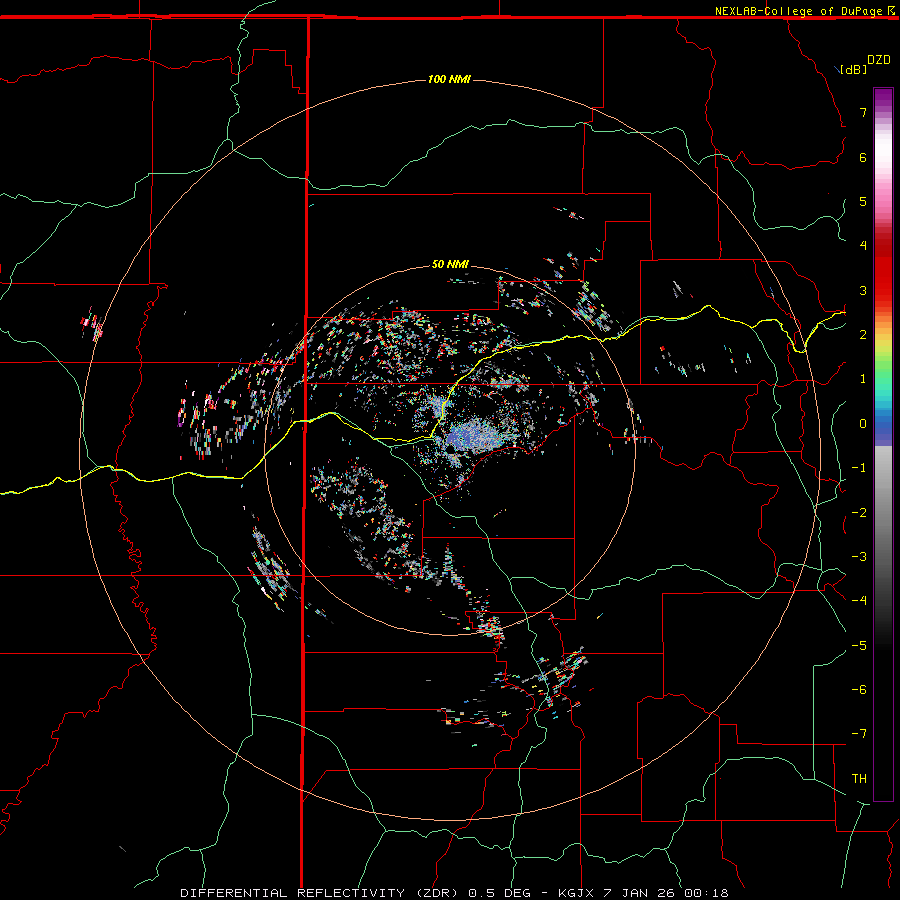Viewport: 900px width, 900px height.
Task: Select the -3 value on scale
Action: (859, 557)
